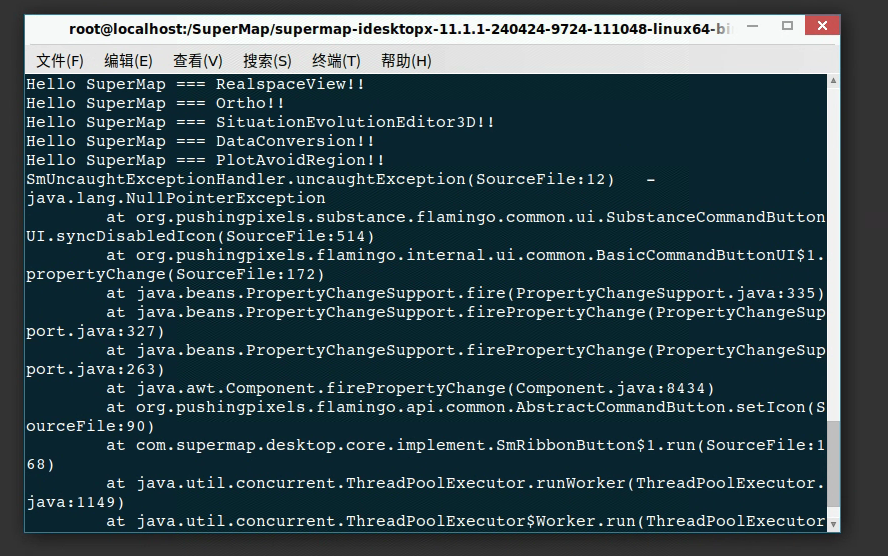The image size is (888, 556).
Task: Open the 搜索(S) menu
Action: pos(267,61)
